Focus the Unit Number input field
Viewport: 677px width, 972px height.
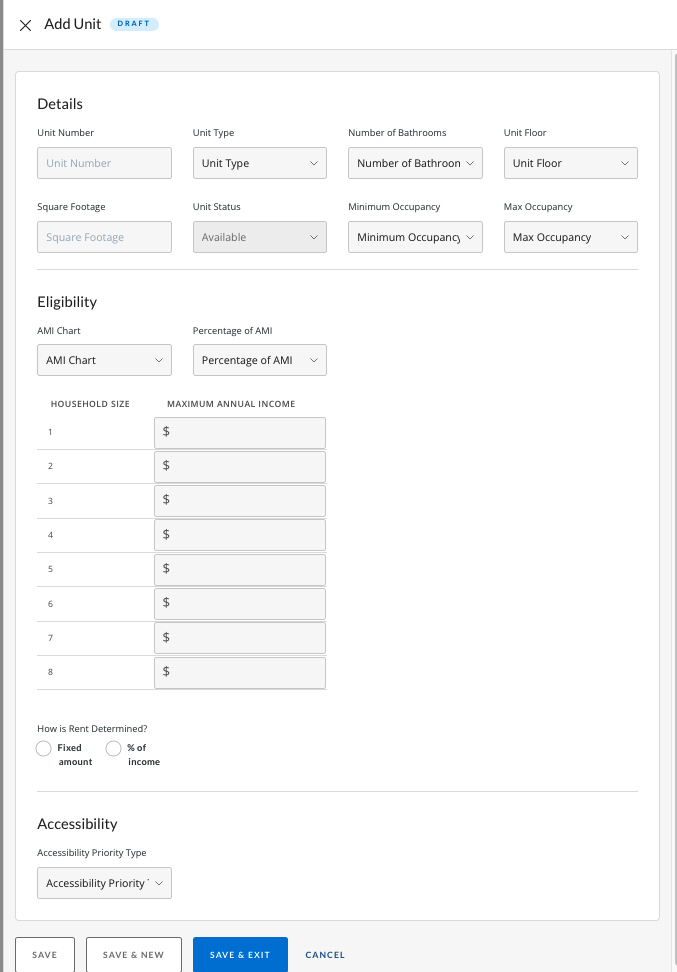[104, 163]
